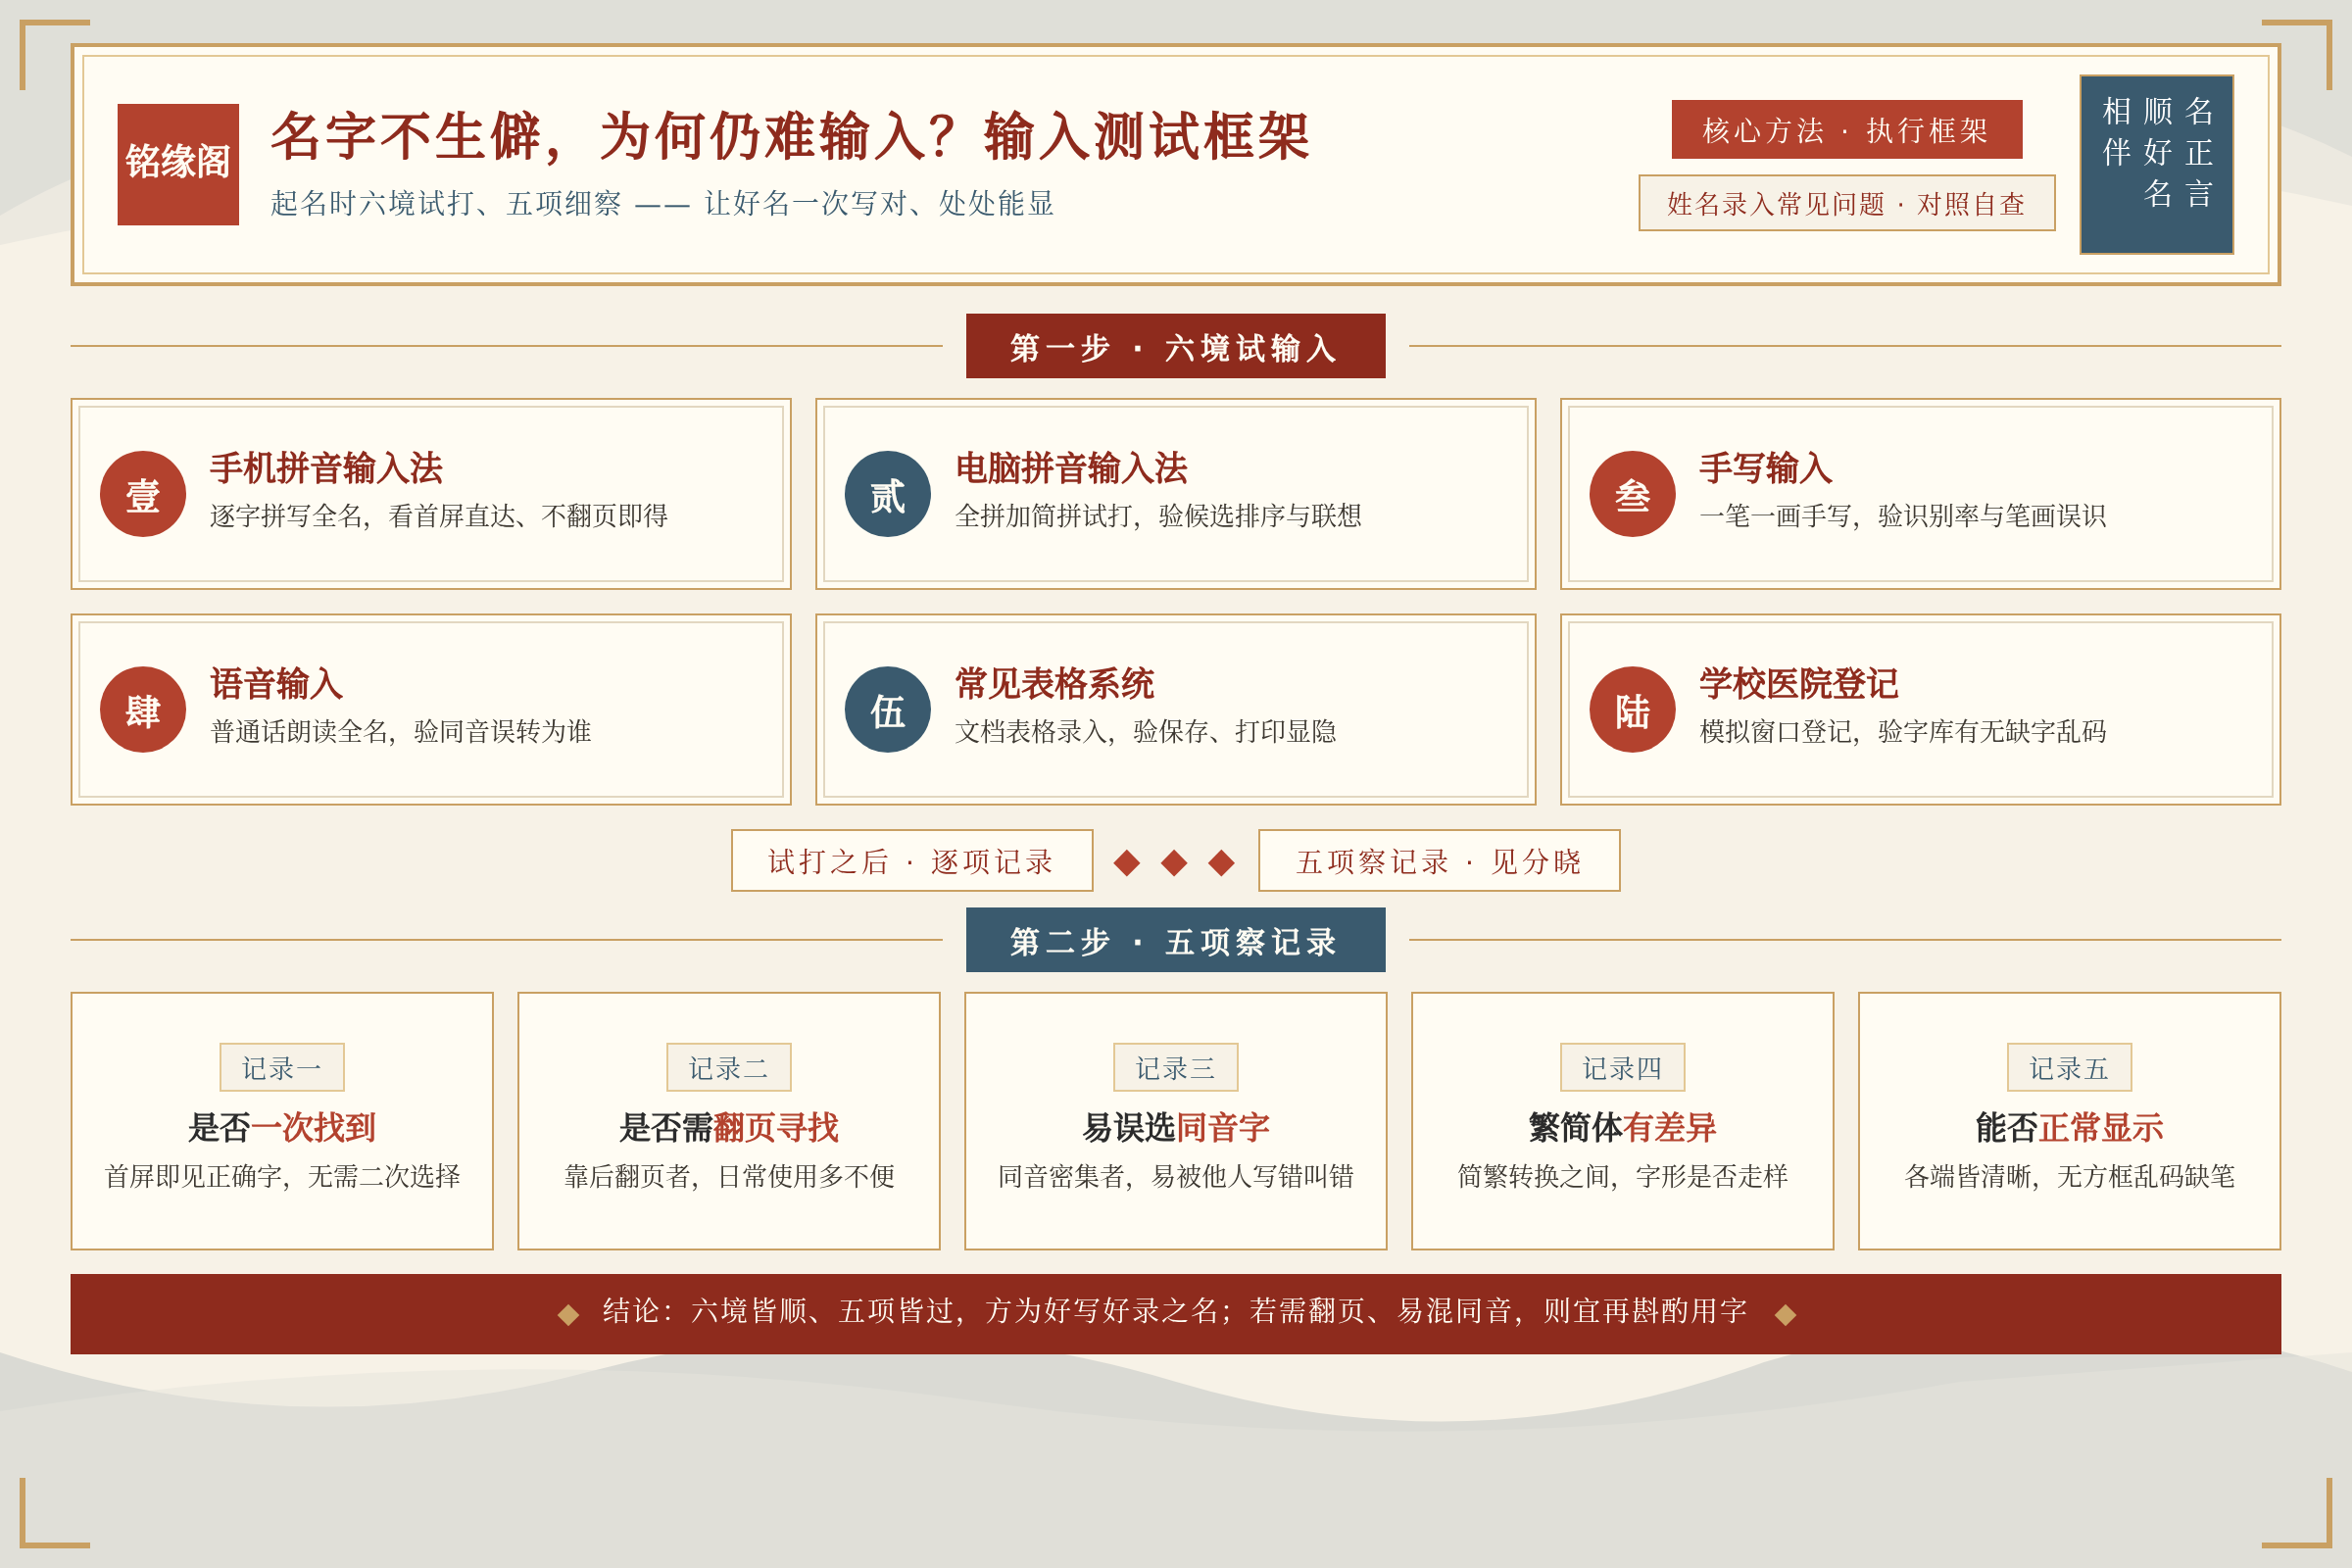Click the heading 是否需翻页寻找

[x=728, y=1128]
